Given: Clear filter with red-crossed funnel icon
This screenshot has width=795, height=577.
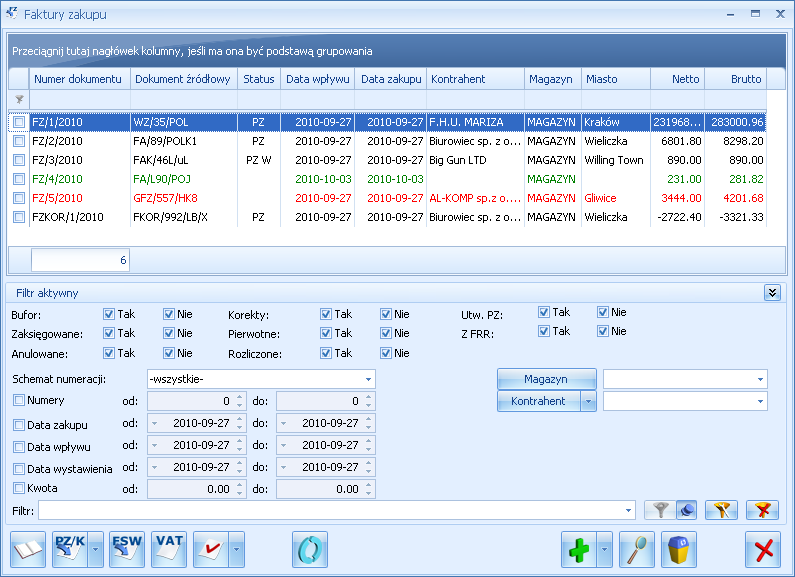Looking at the screenshot, I should (762, 510).
